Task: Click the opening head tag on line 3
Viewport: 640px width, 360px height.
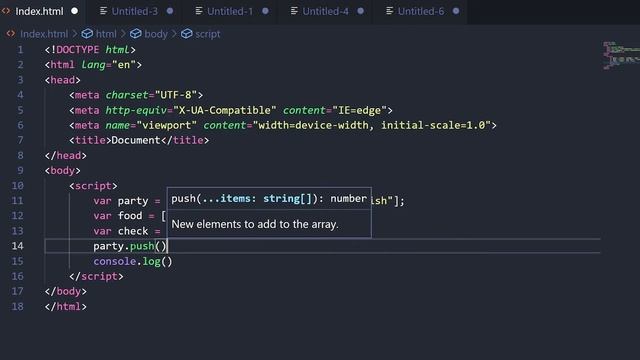Action: [63, 80]
